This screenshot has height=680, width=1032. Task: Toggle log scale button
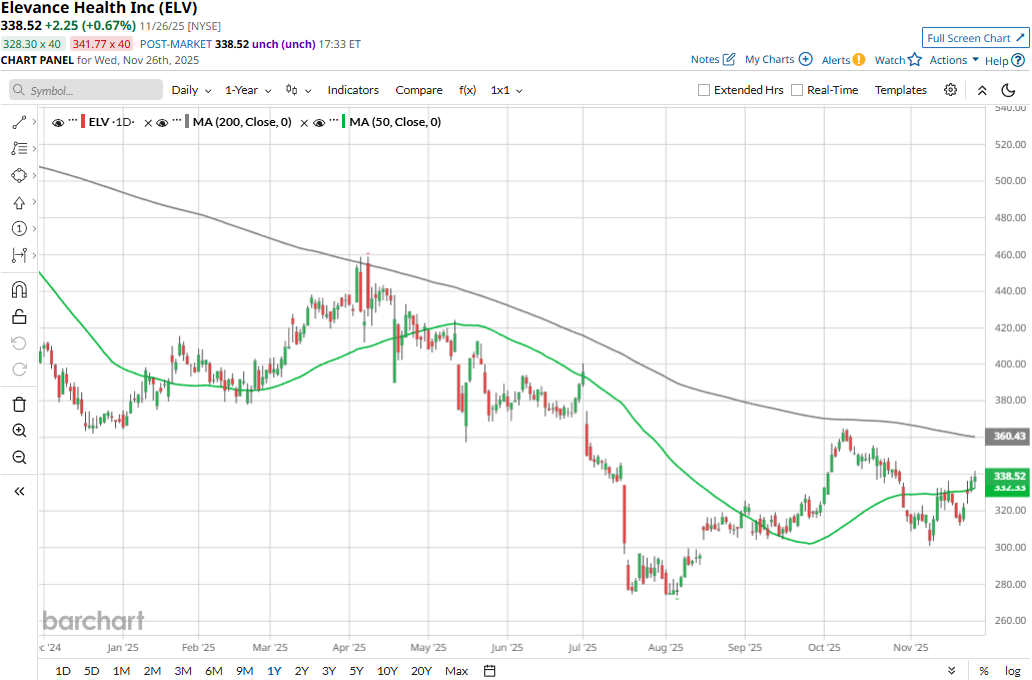click(1012, 671)
